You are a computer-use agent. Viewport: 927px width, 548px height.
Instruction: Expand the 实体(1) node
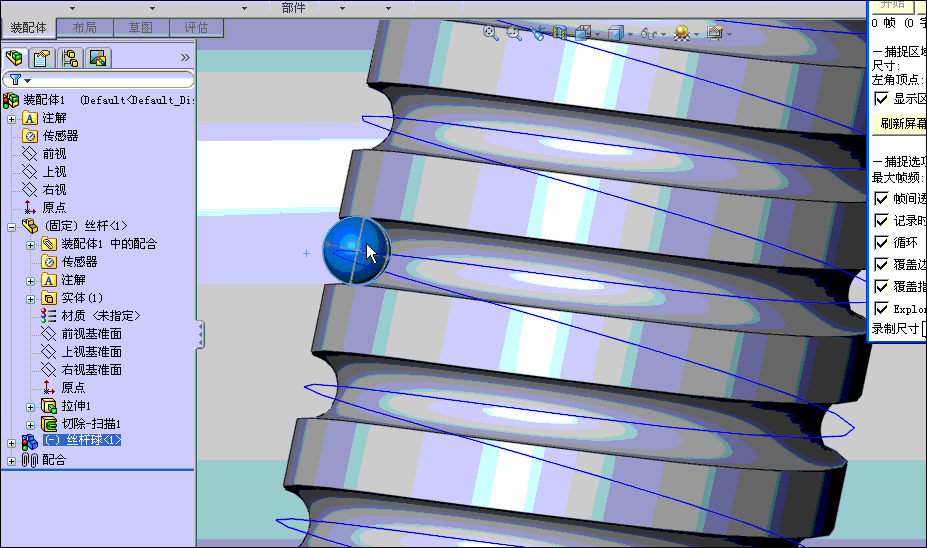click(x=30, y=299)
